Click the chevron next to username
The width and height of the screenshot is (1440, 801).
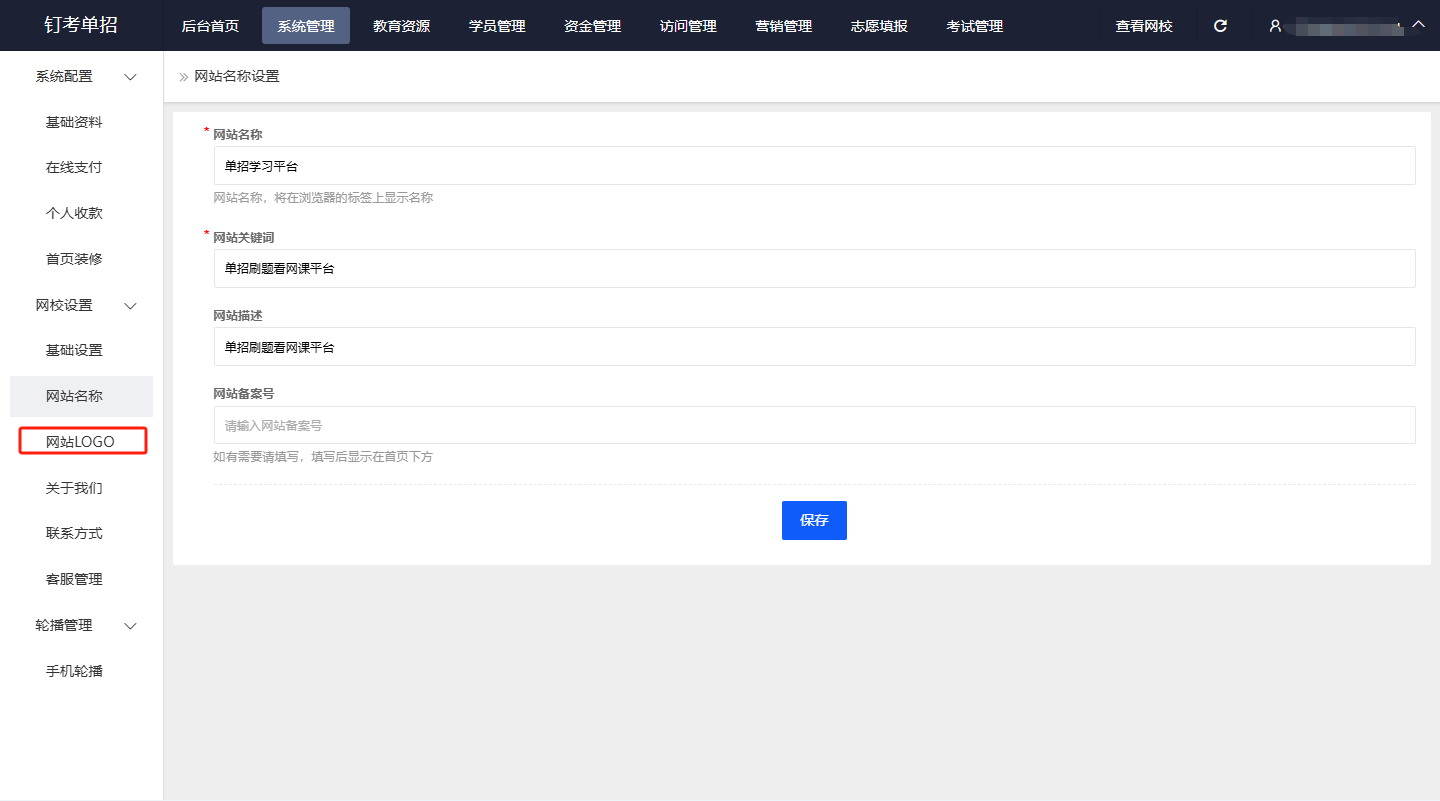click(1417, 24)
